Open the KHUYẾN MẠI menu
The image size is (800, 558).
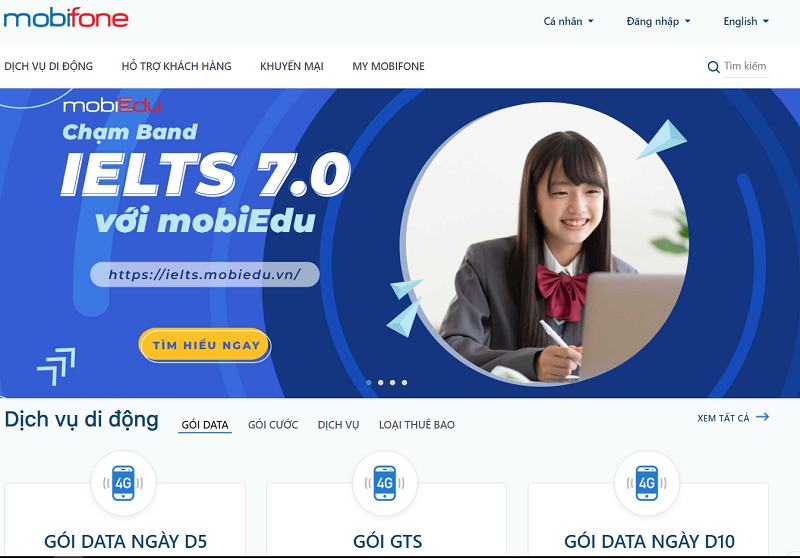292,66
